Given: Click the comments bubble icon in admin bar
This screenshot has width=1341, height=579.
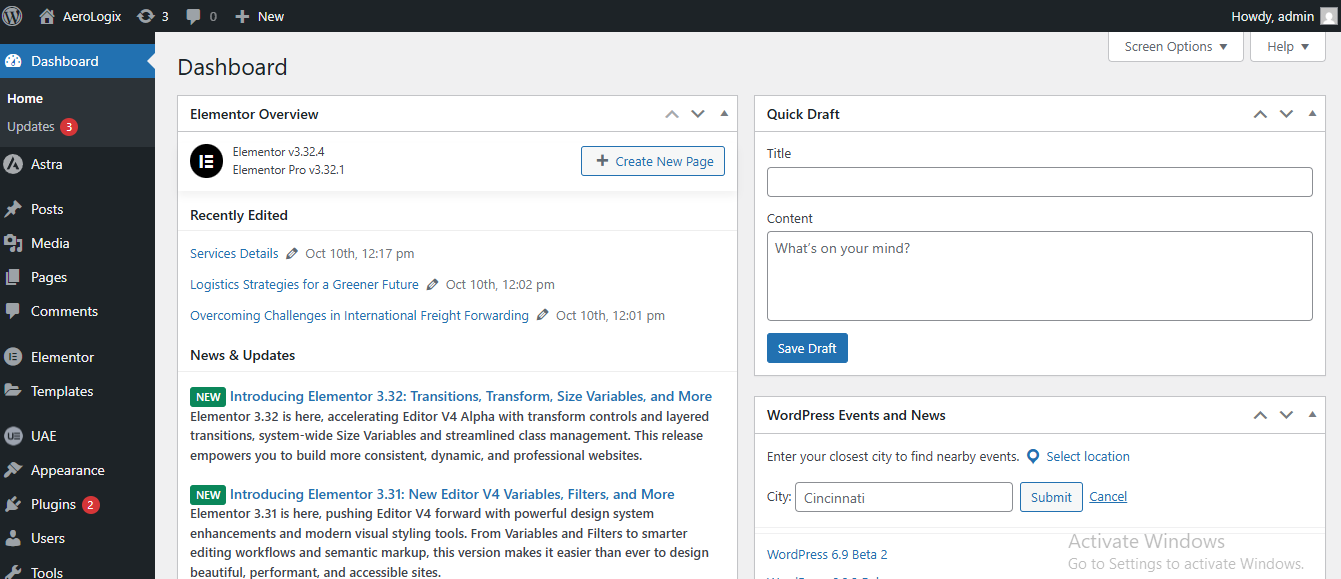Looking at the screenshot, I should click(x=194, y=16).
